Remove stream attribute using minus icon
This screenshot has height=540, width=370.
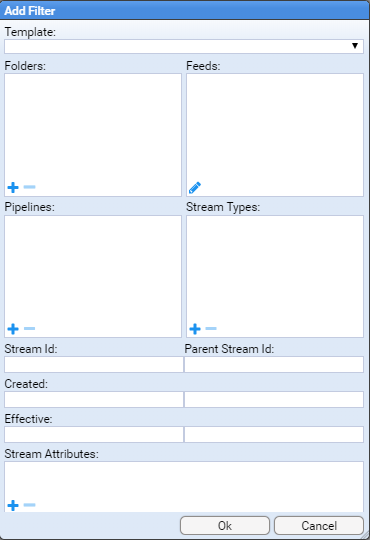30,505
